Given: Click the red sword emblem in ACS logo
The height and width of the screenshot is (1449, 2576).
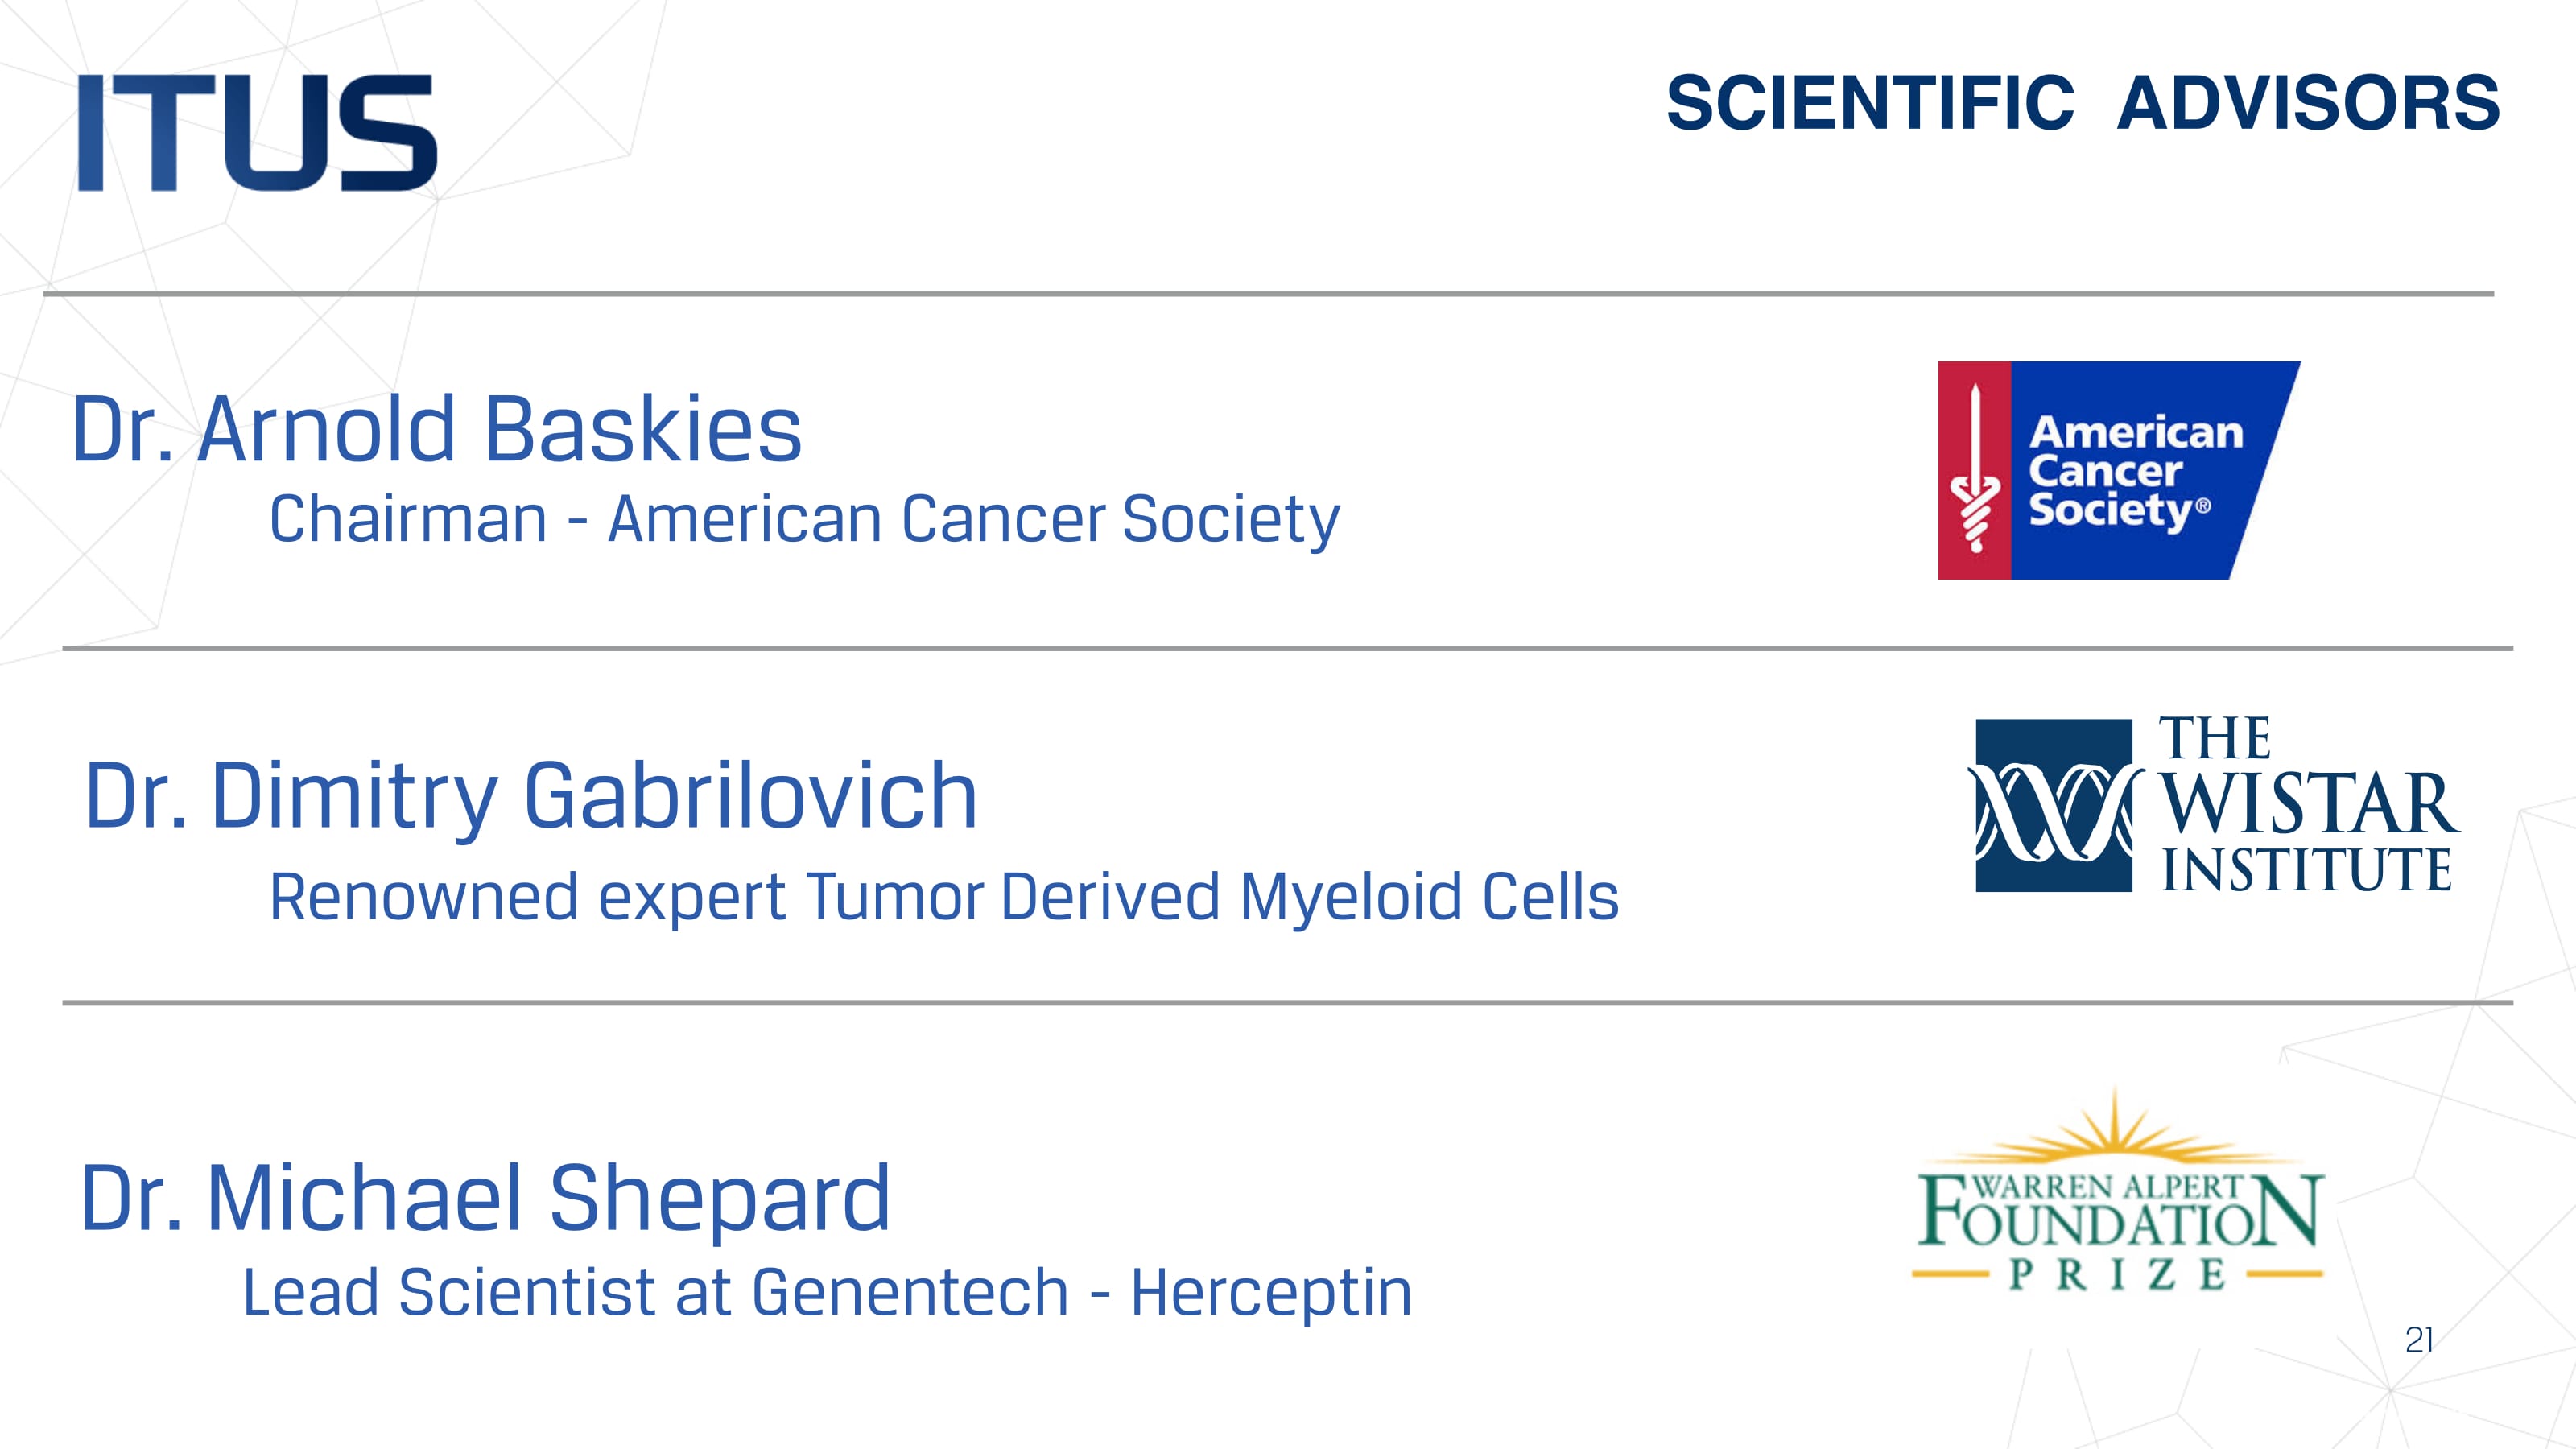Looking at the screenshot, I should 1974,470.
